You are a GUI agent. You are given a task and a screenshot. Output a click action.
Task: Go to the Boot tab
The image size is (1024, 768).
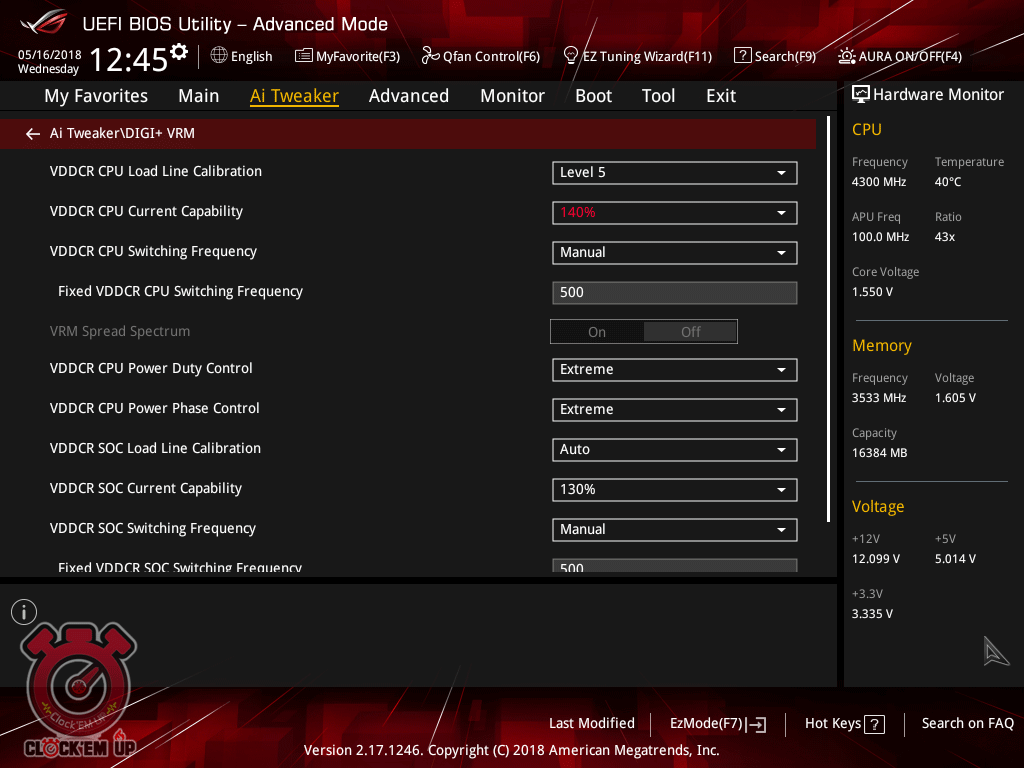(593, 96)
